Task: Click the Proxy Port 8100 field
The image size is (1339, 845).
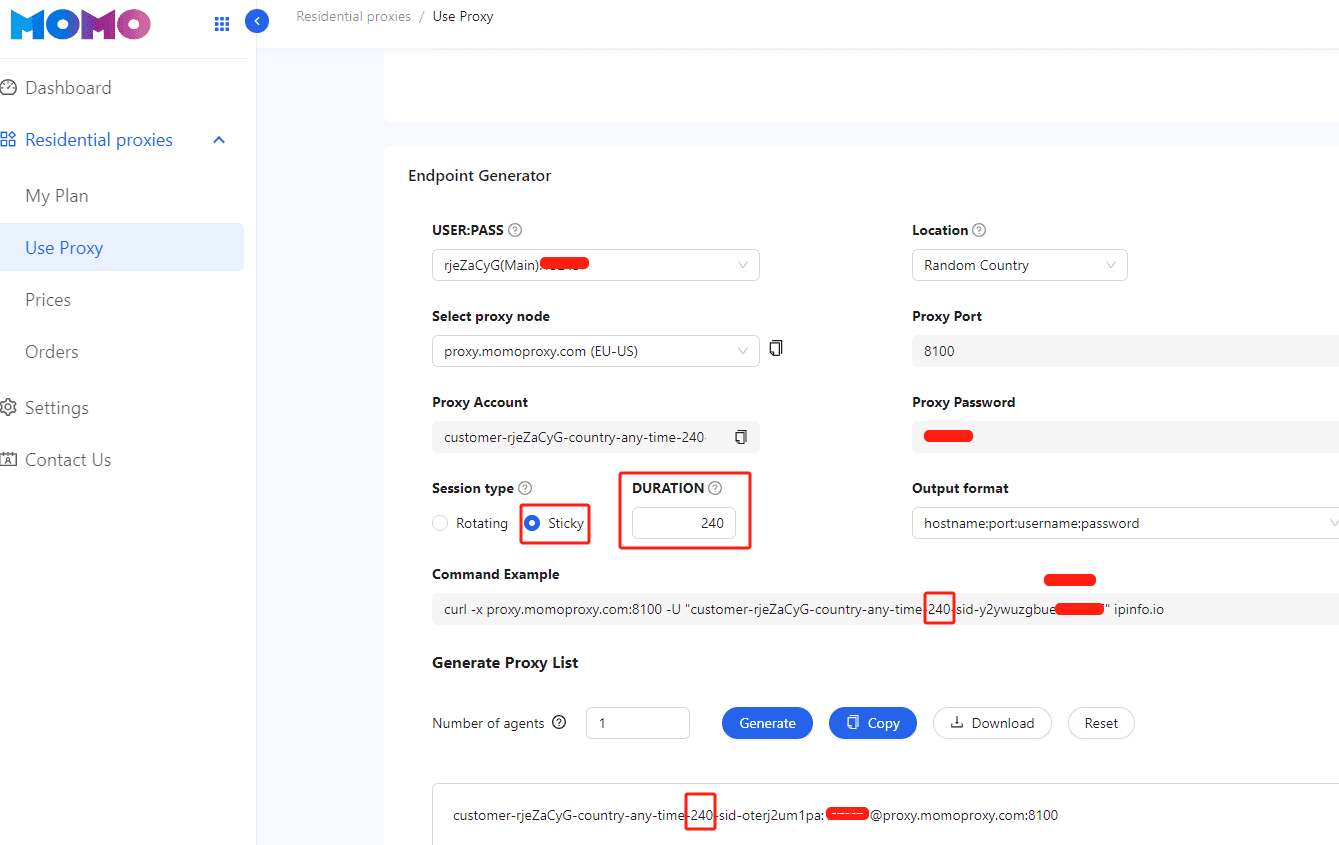Action: point(1125,351)
